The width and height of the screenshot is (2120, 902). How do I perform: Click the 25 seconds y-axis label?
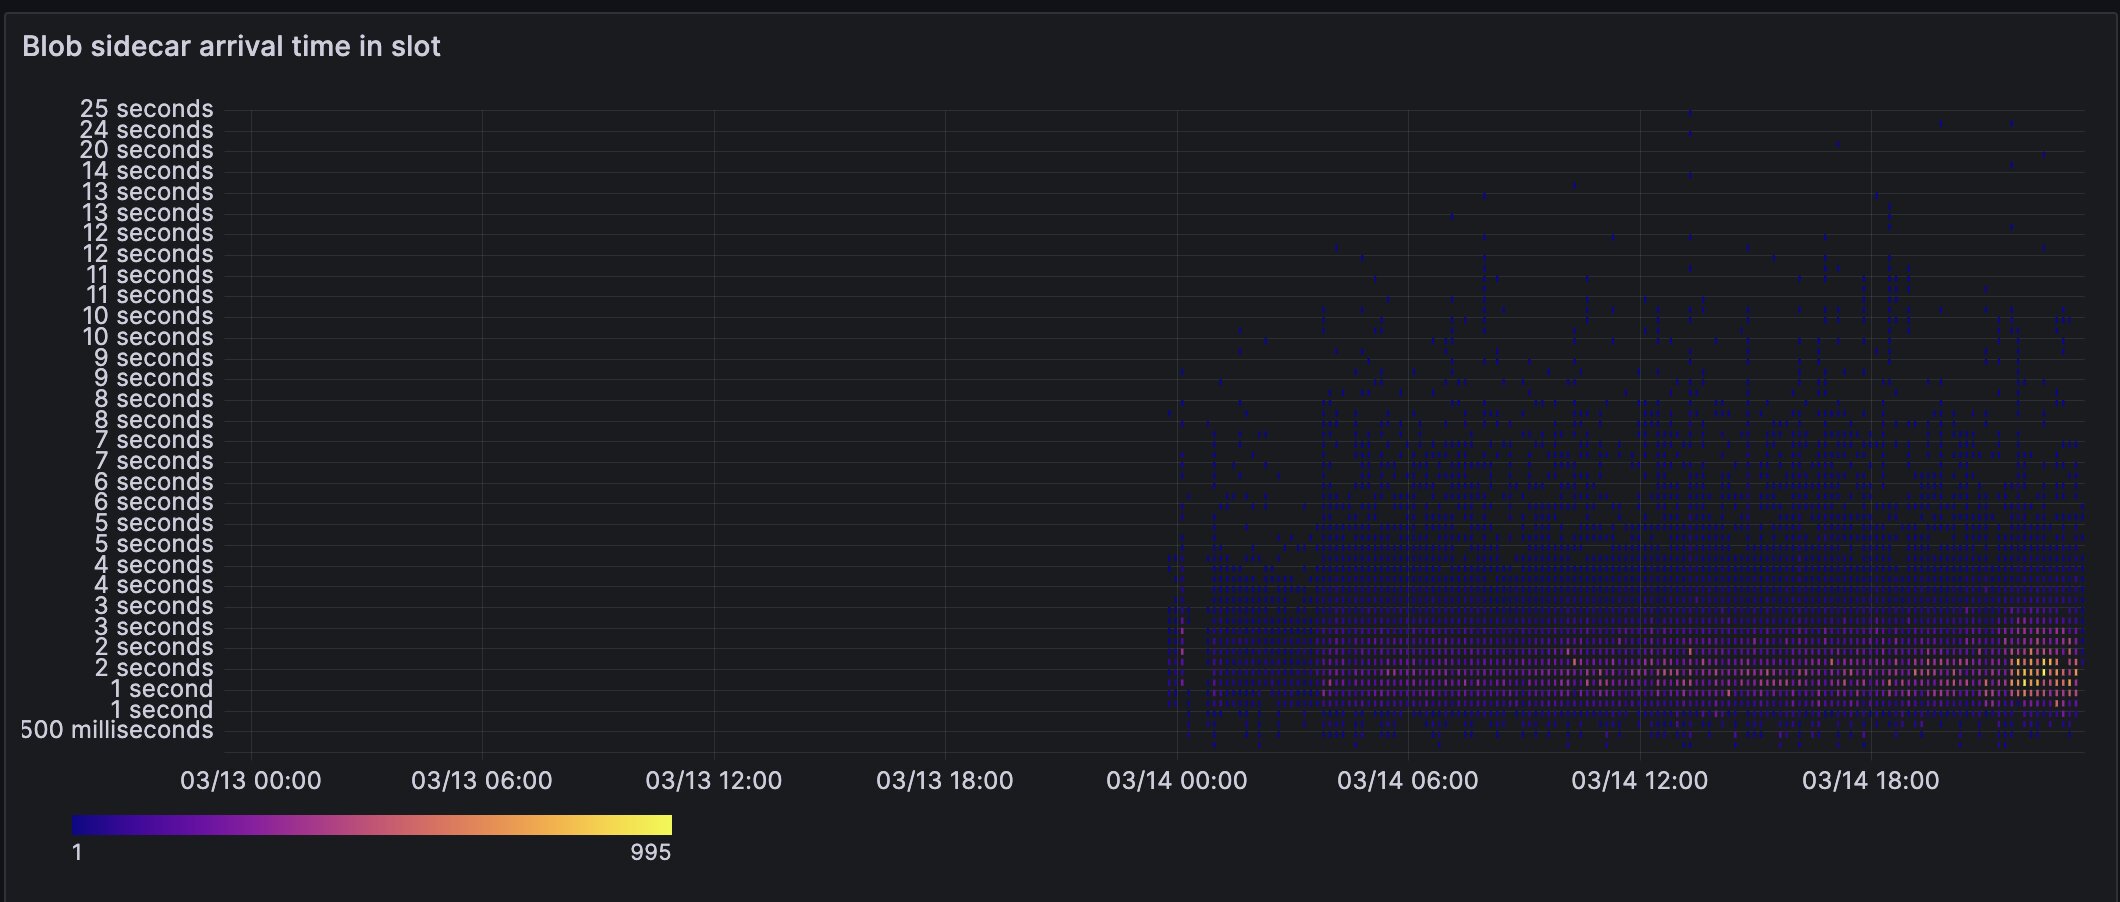(x=146, y=109)
